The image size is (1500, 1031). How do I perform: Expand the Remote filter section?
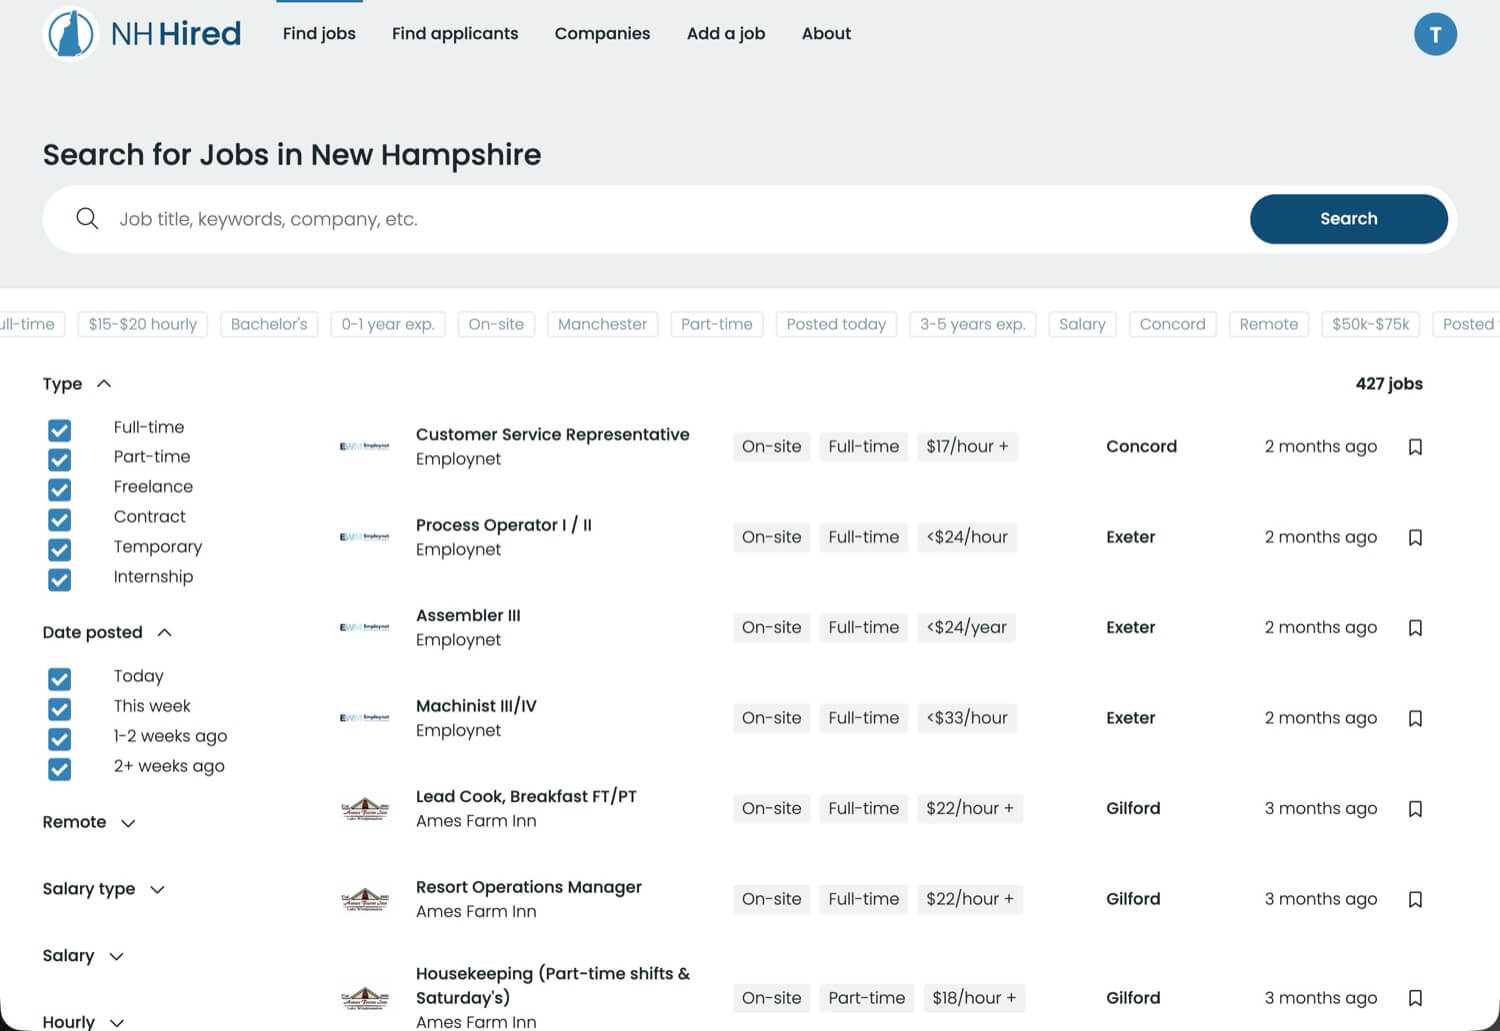point(89,822)
